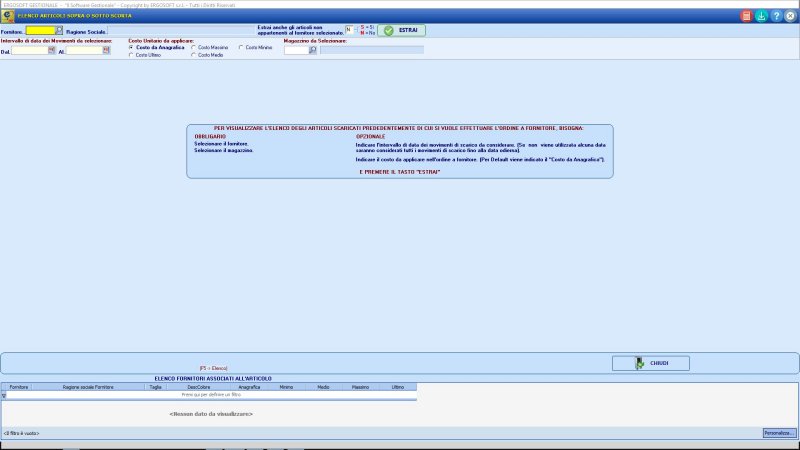
Task: Click the green download icon in the title bar
Action: point(761,16)
